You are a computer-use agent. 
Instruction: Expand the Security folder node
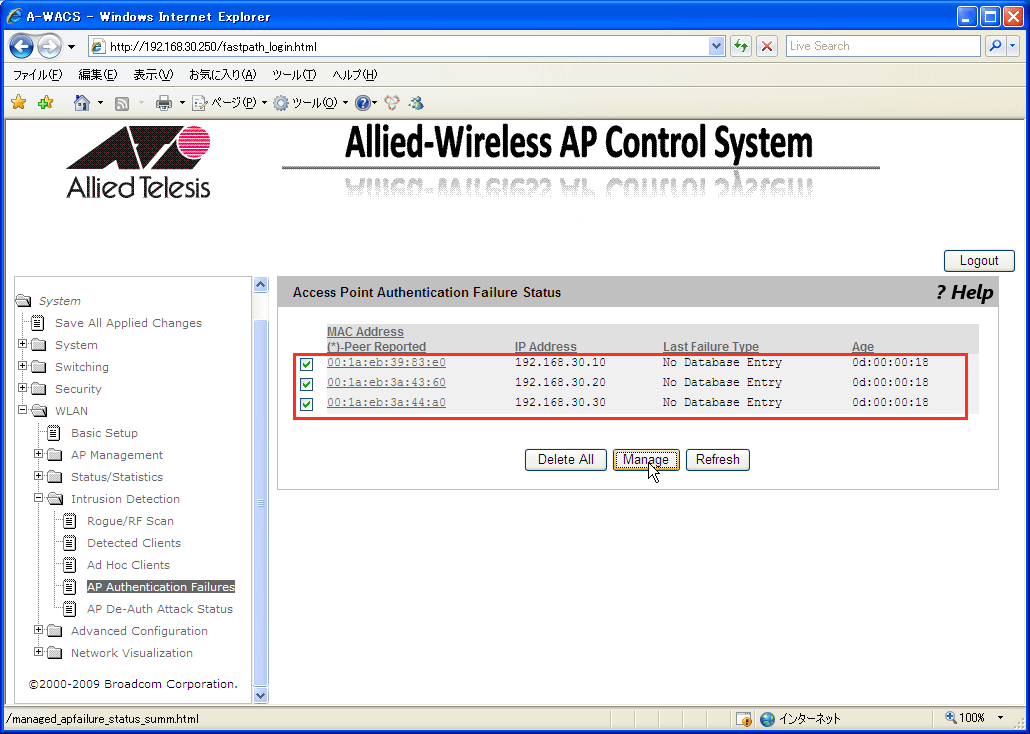(22, 388)
